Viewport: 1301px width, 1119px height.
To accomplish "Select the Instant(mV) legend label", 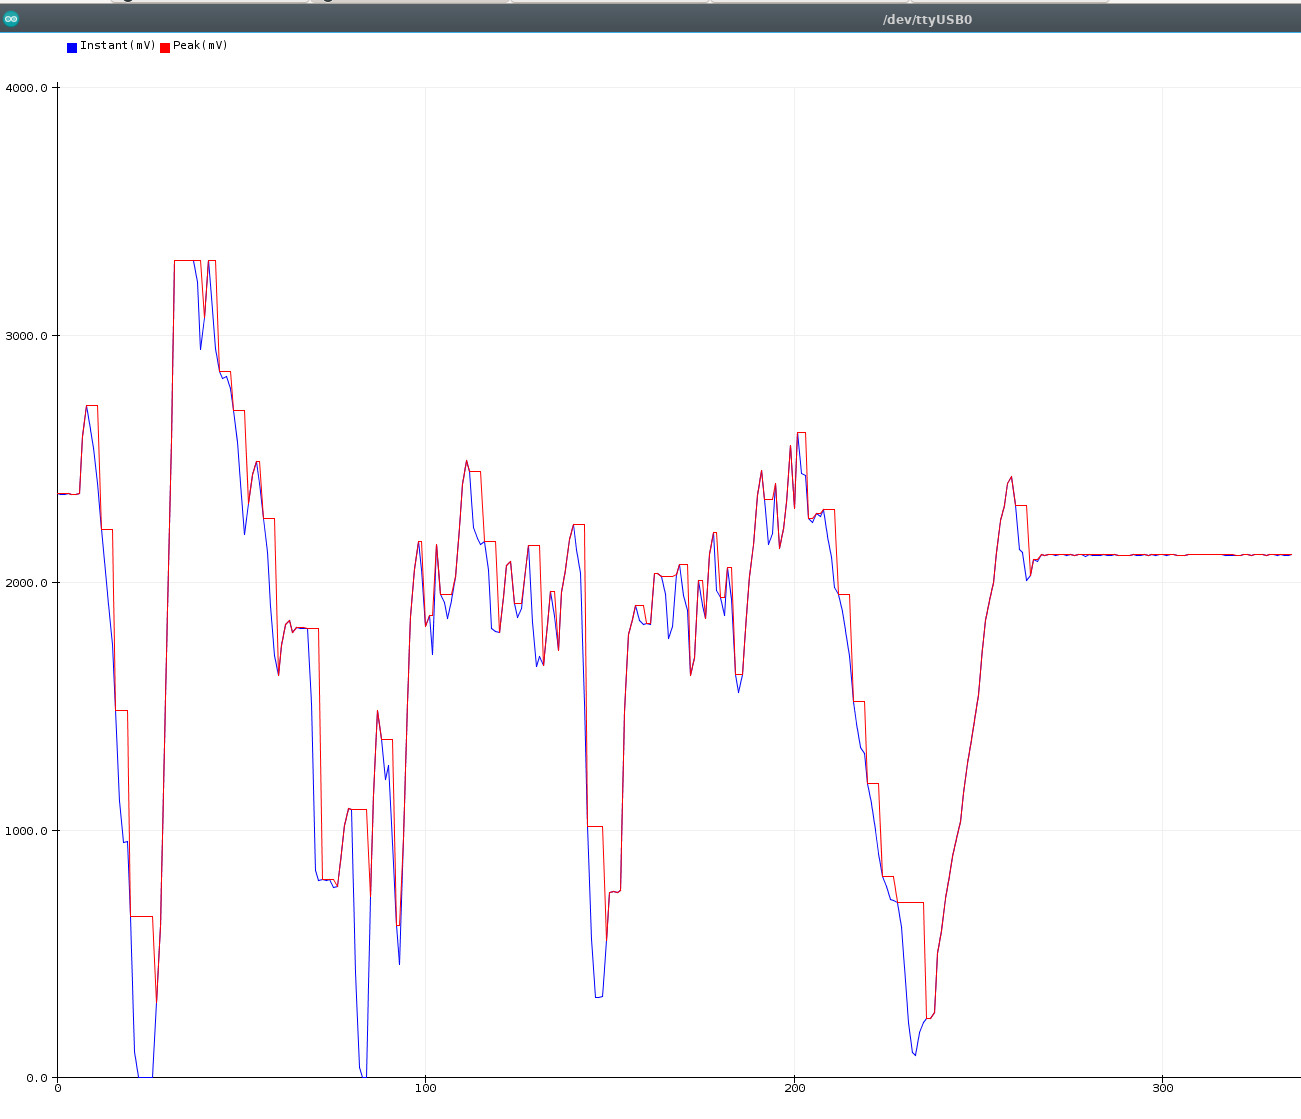I will pyautogui.click(x=118, y=46).
